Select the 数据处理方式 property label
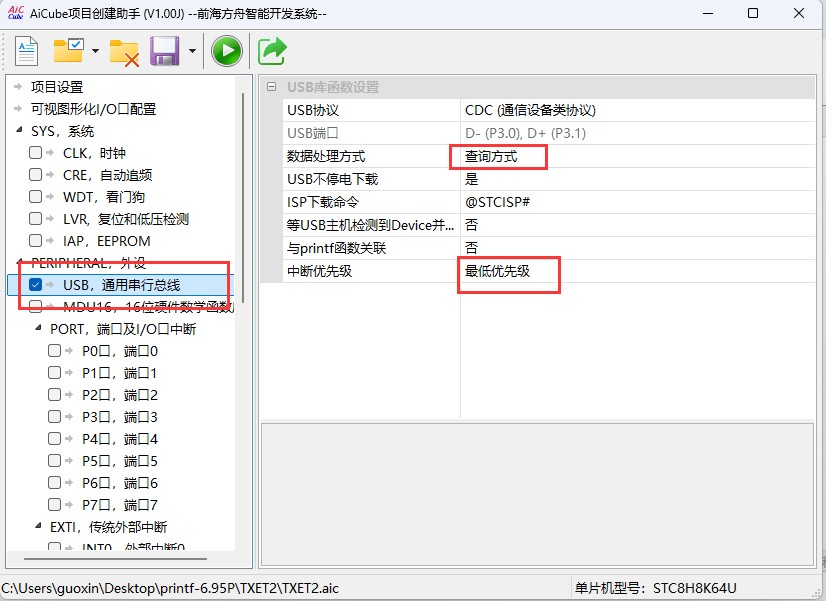 tap(326, 156)
